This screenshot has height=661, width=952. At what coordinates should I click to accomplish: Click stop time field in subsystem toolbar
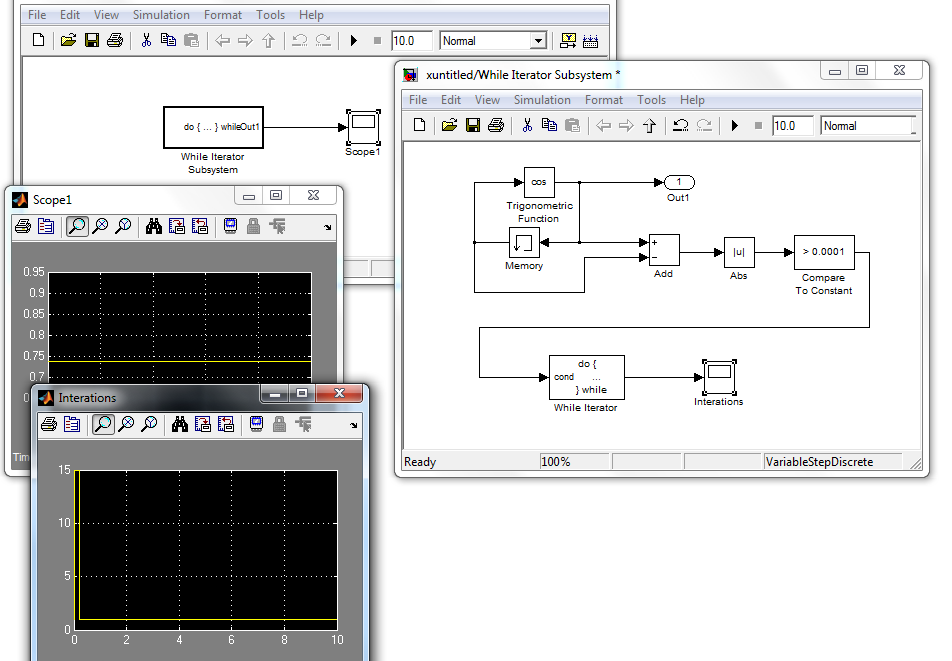click(791, 126)
